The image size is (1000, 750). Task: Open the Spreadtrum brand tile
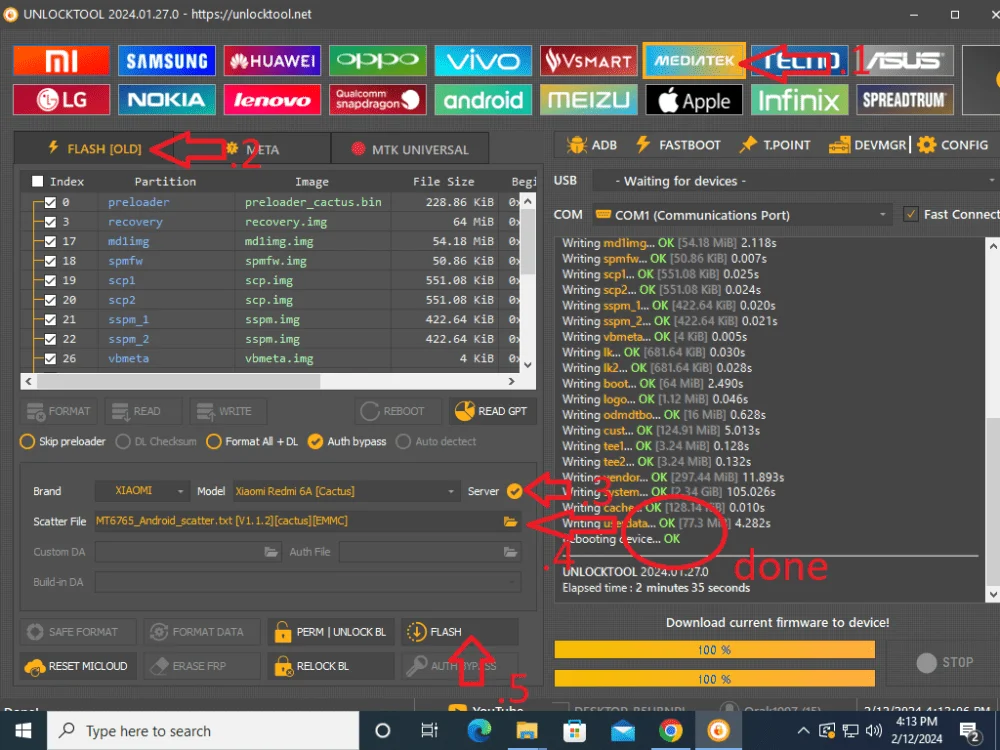[904, 99]
